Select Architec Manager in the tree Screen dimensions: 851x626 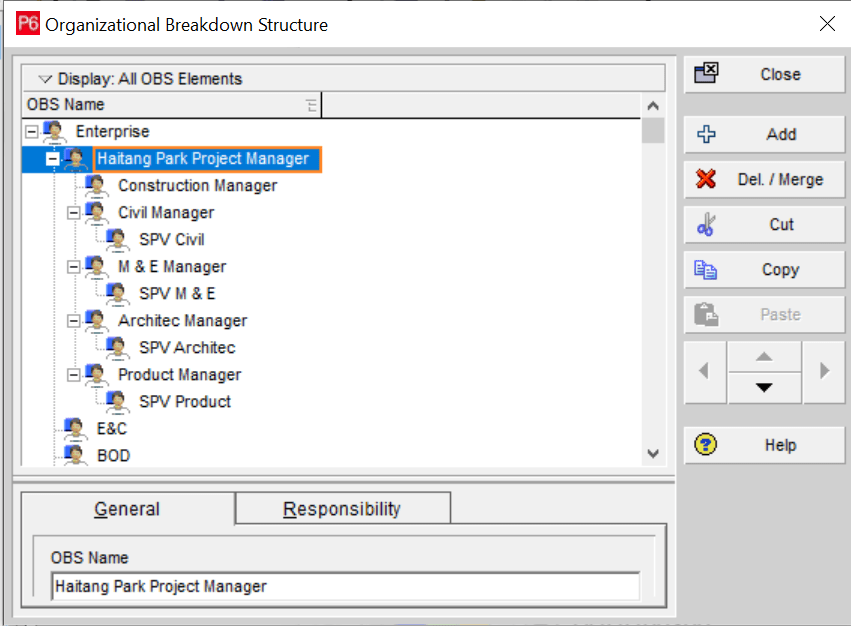(x=182, y=321)
